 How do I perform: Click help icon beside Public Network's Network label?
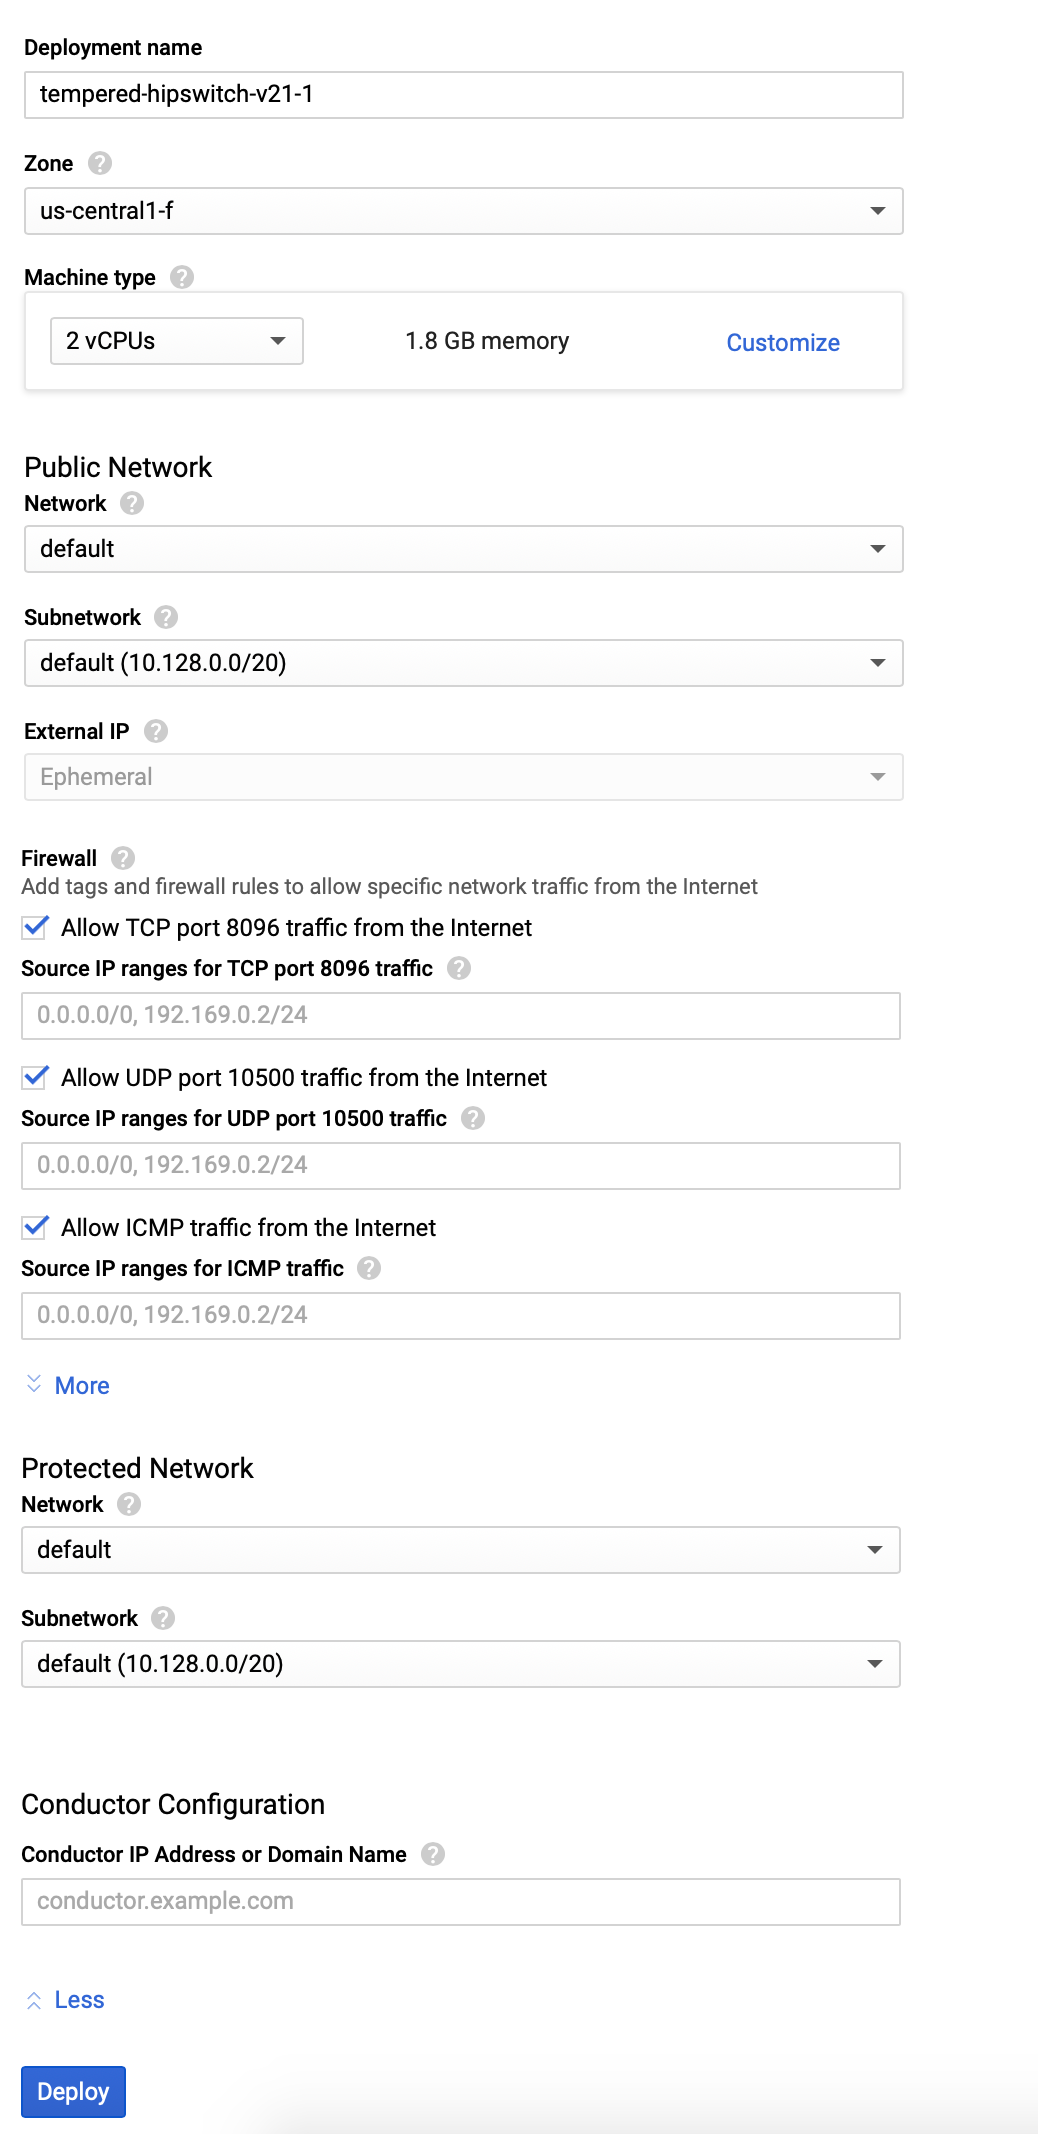(132, 503)
